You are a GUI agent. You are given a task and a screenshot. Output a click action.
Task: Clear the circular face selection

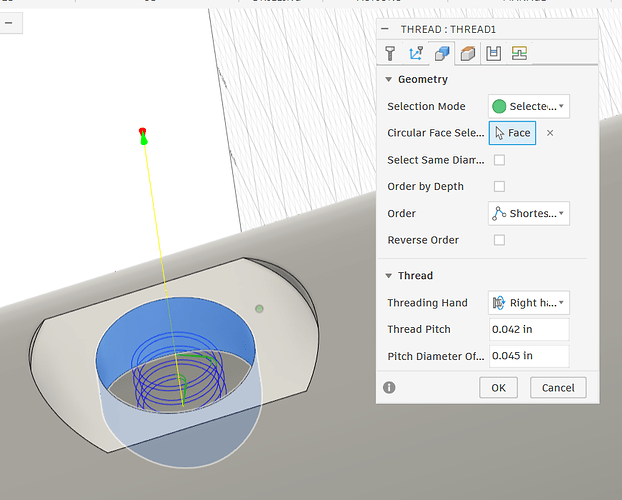(550, 133)
